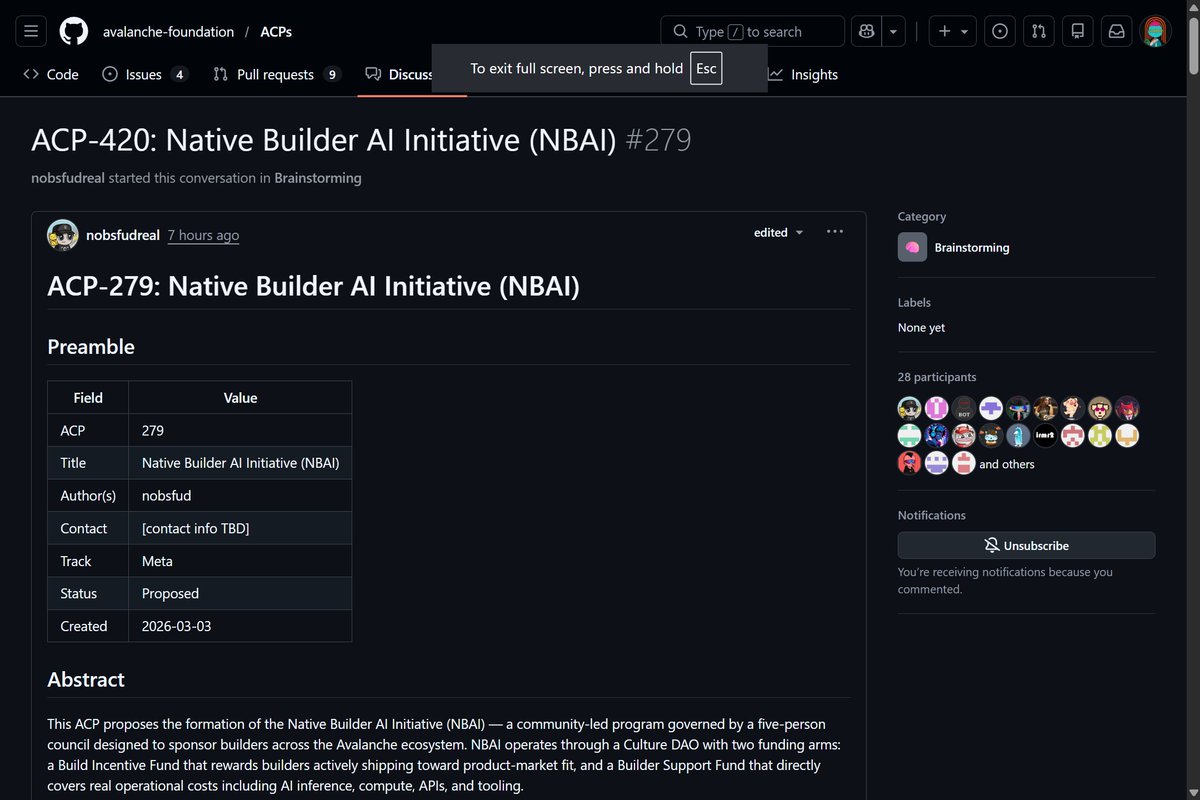This screenshot has width=1200, height=800.
Task: View your pull requests header icon
Action: click(x=1039, y=31)
